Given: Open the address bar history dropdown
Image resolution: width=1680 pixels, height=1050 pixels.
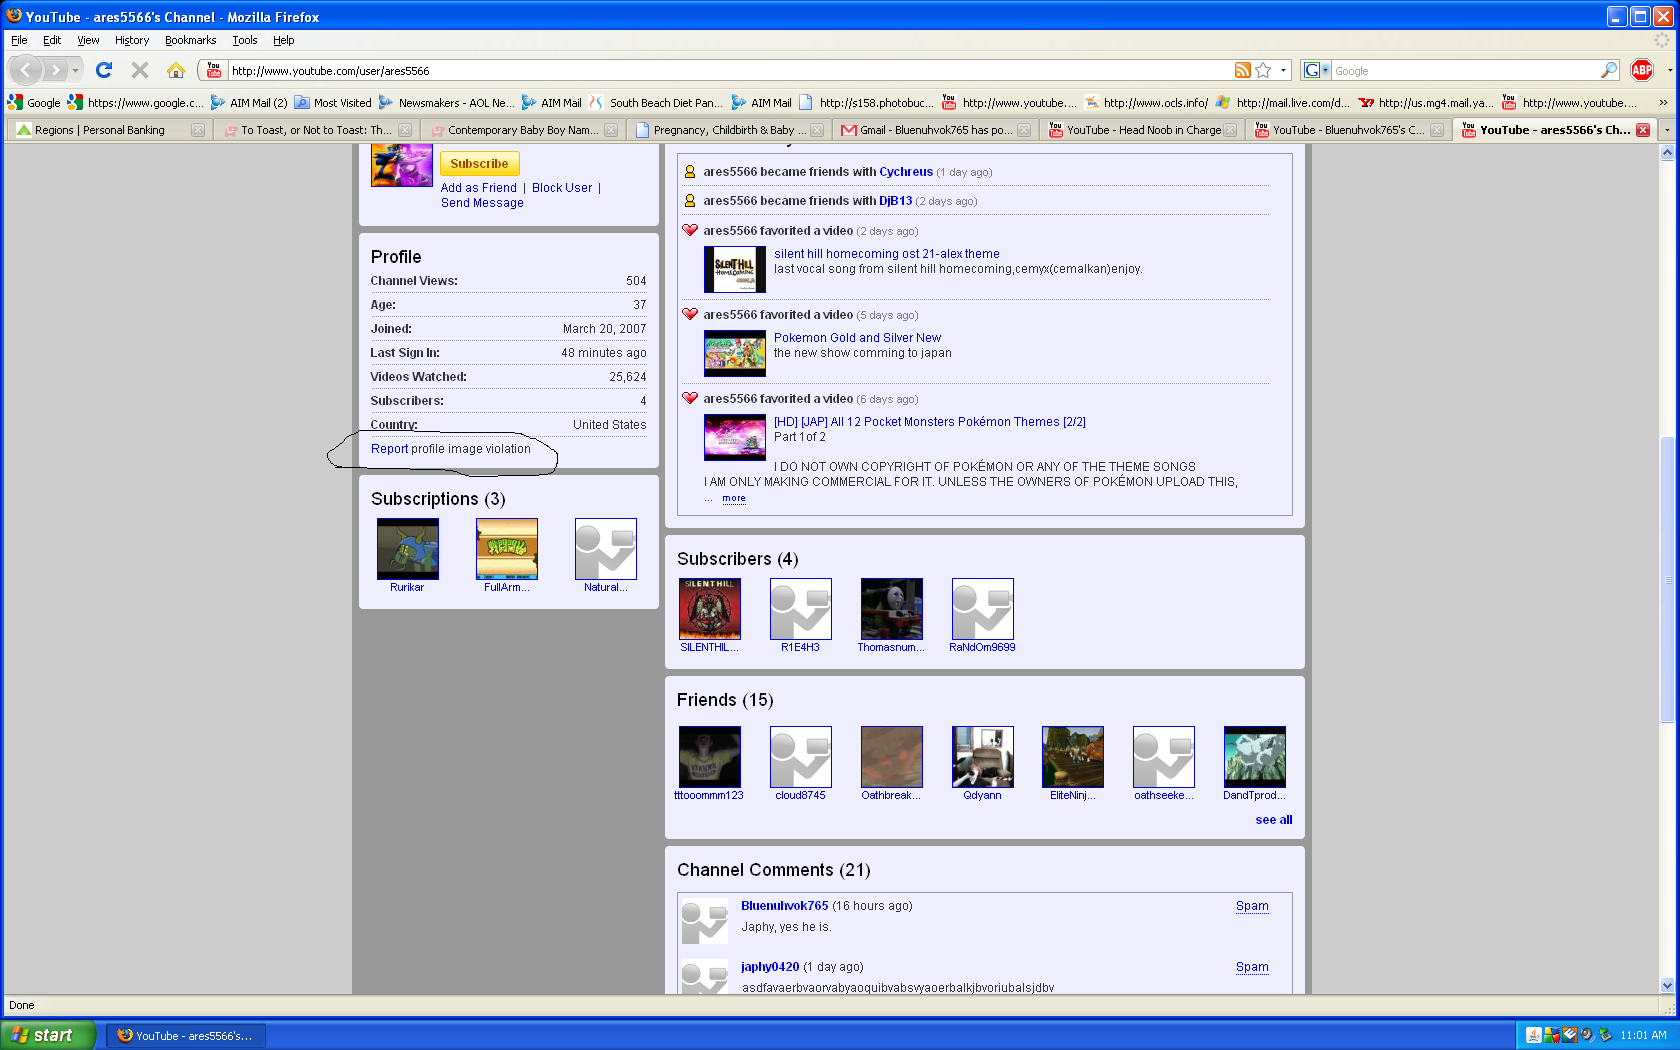Looking at the screenshot, I should [1284, 70].
